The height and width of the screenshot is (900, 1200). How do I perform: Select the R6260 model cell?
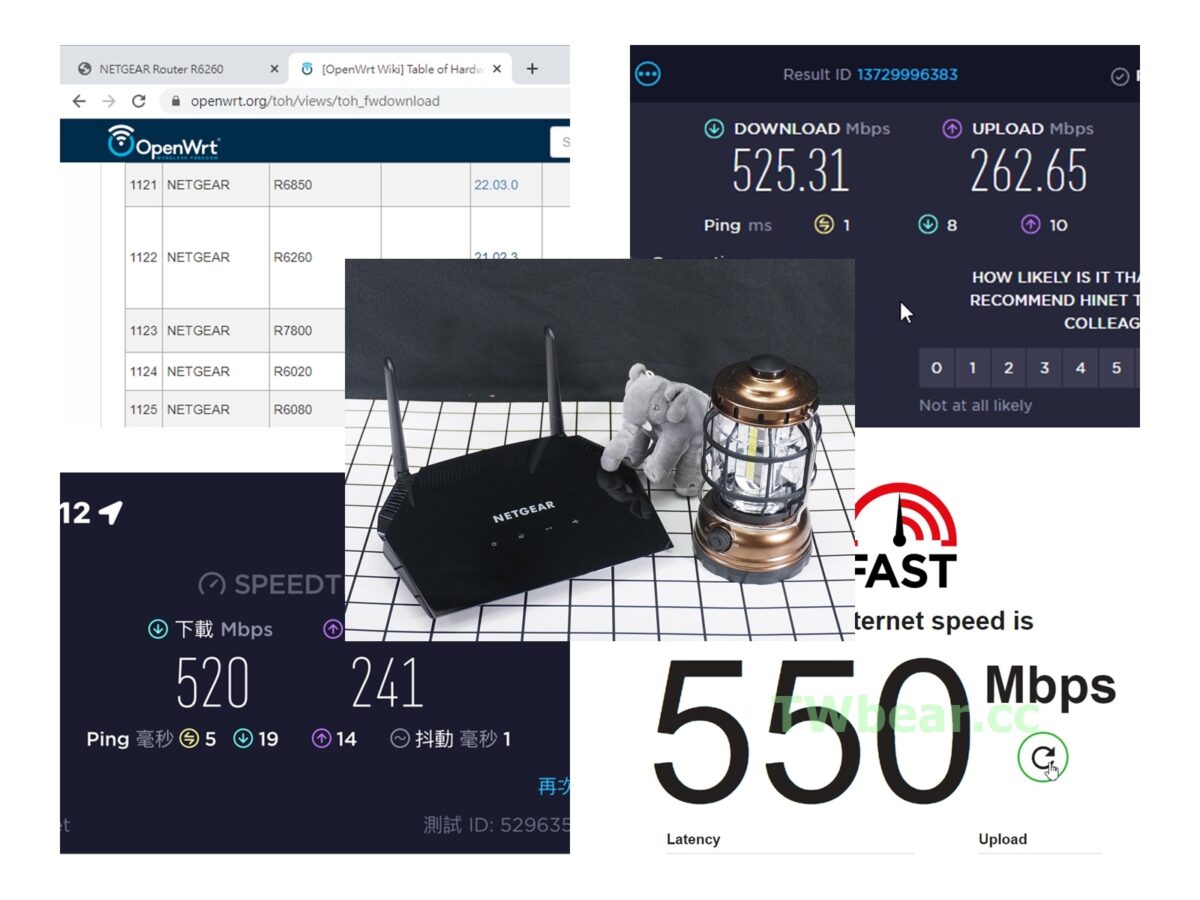[325, 257]
